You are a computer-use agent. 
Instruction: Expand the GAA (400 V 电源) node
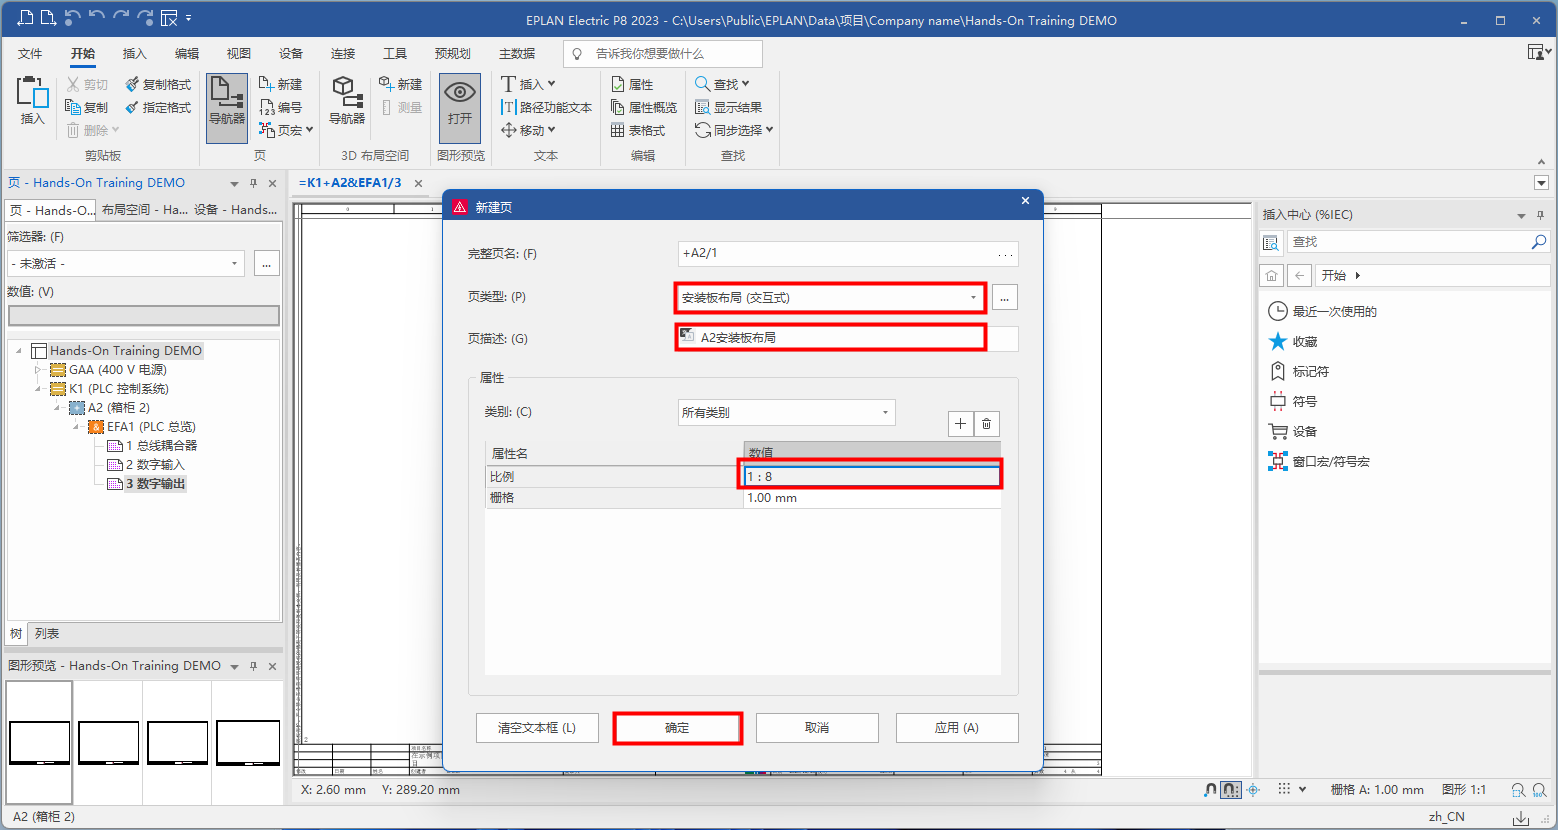(39, 370)
